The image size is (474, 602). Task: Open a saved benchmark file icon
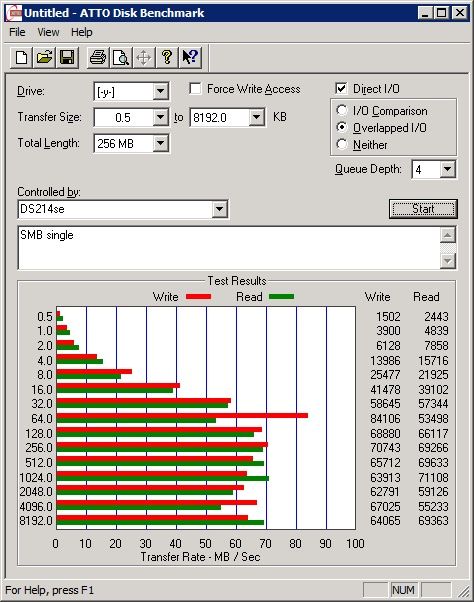click(x=44, y=58)
